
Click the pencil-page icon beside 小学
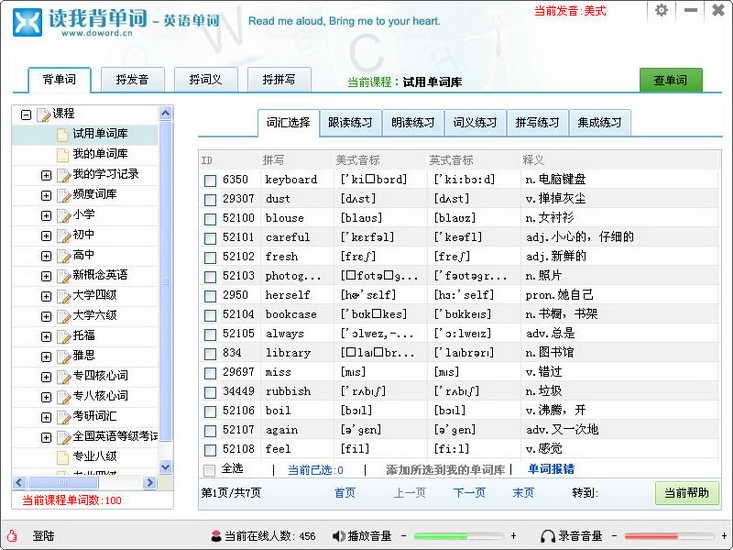coord(64,215)
